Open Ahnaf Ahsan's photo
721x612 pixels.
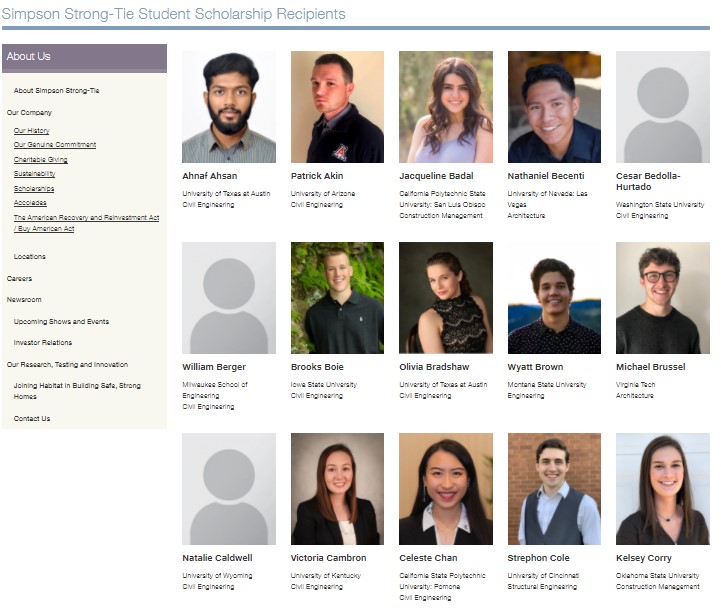coord(229,107)
